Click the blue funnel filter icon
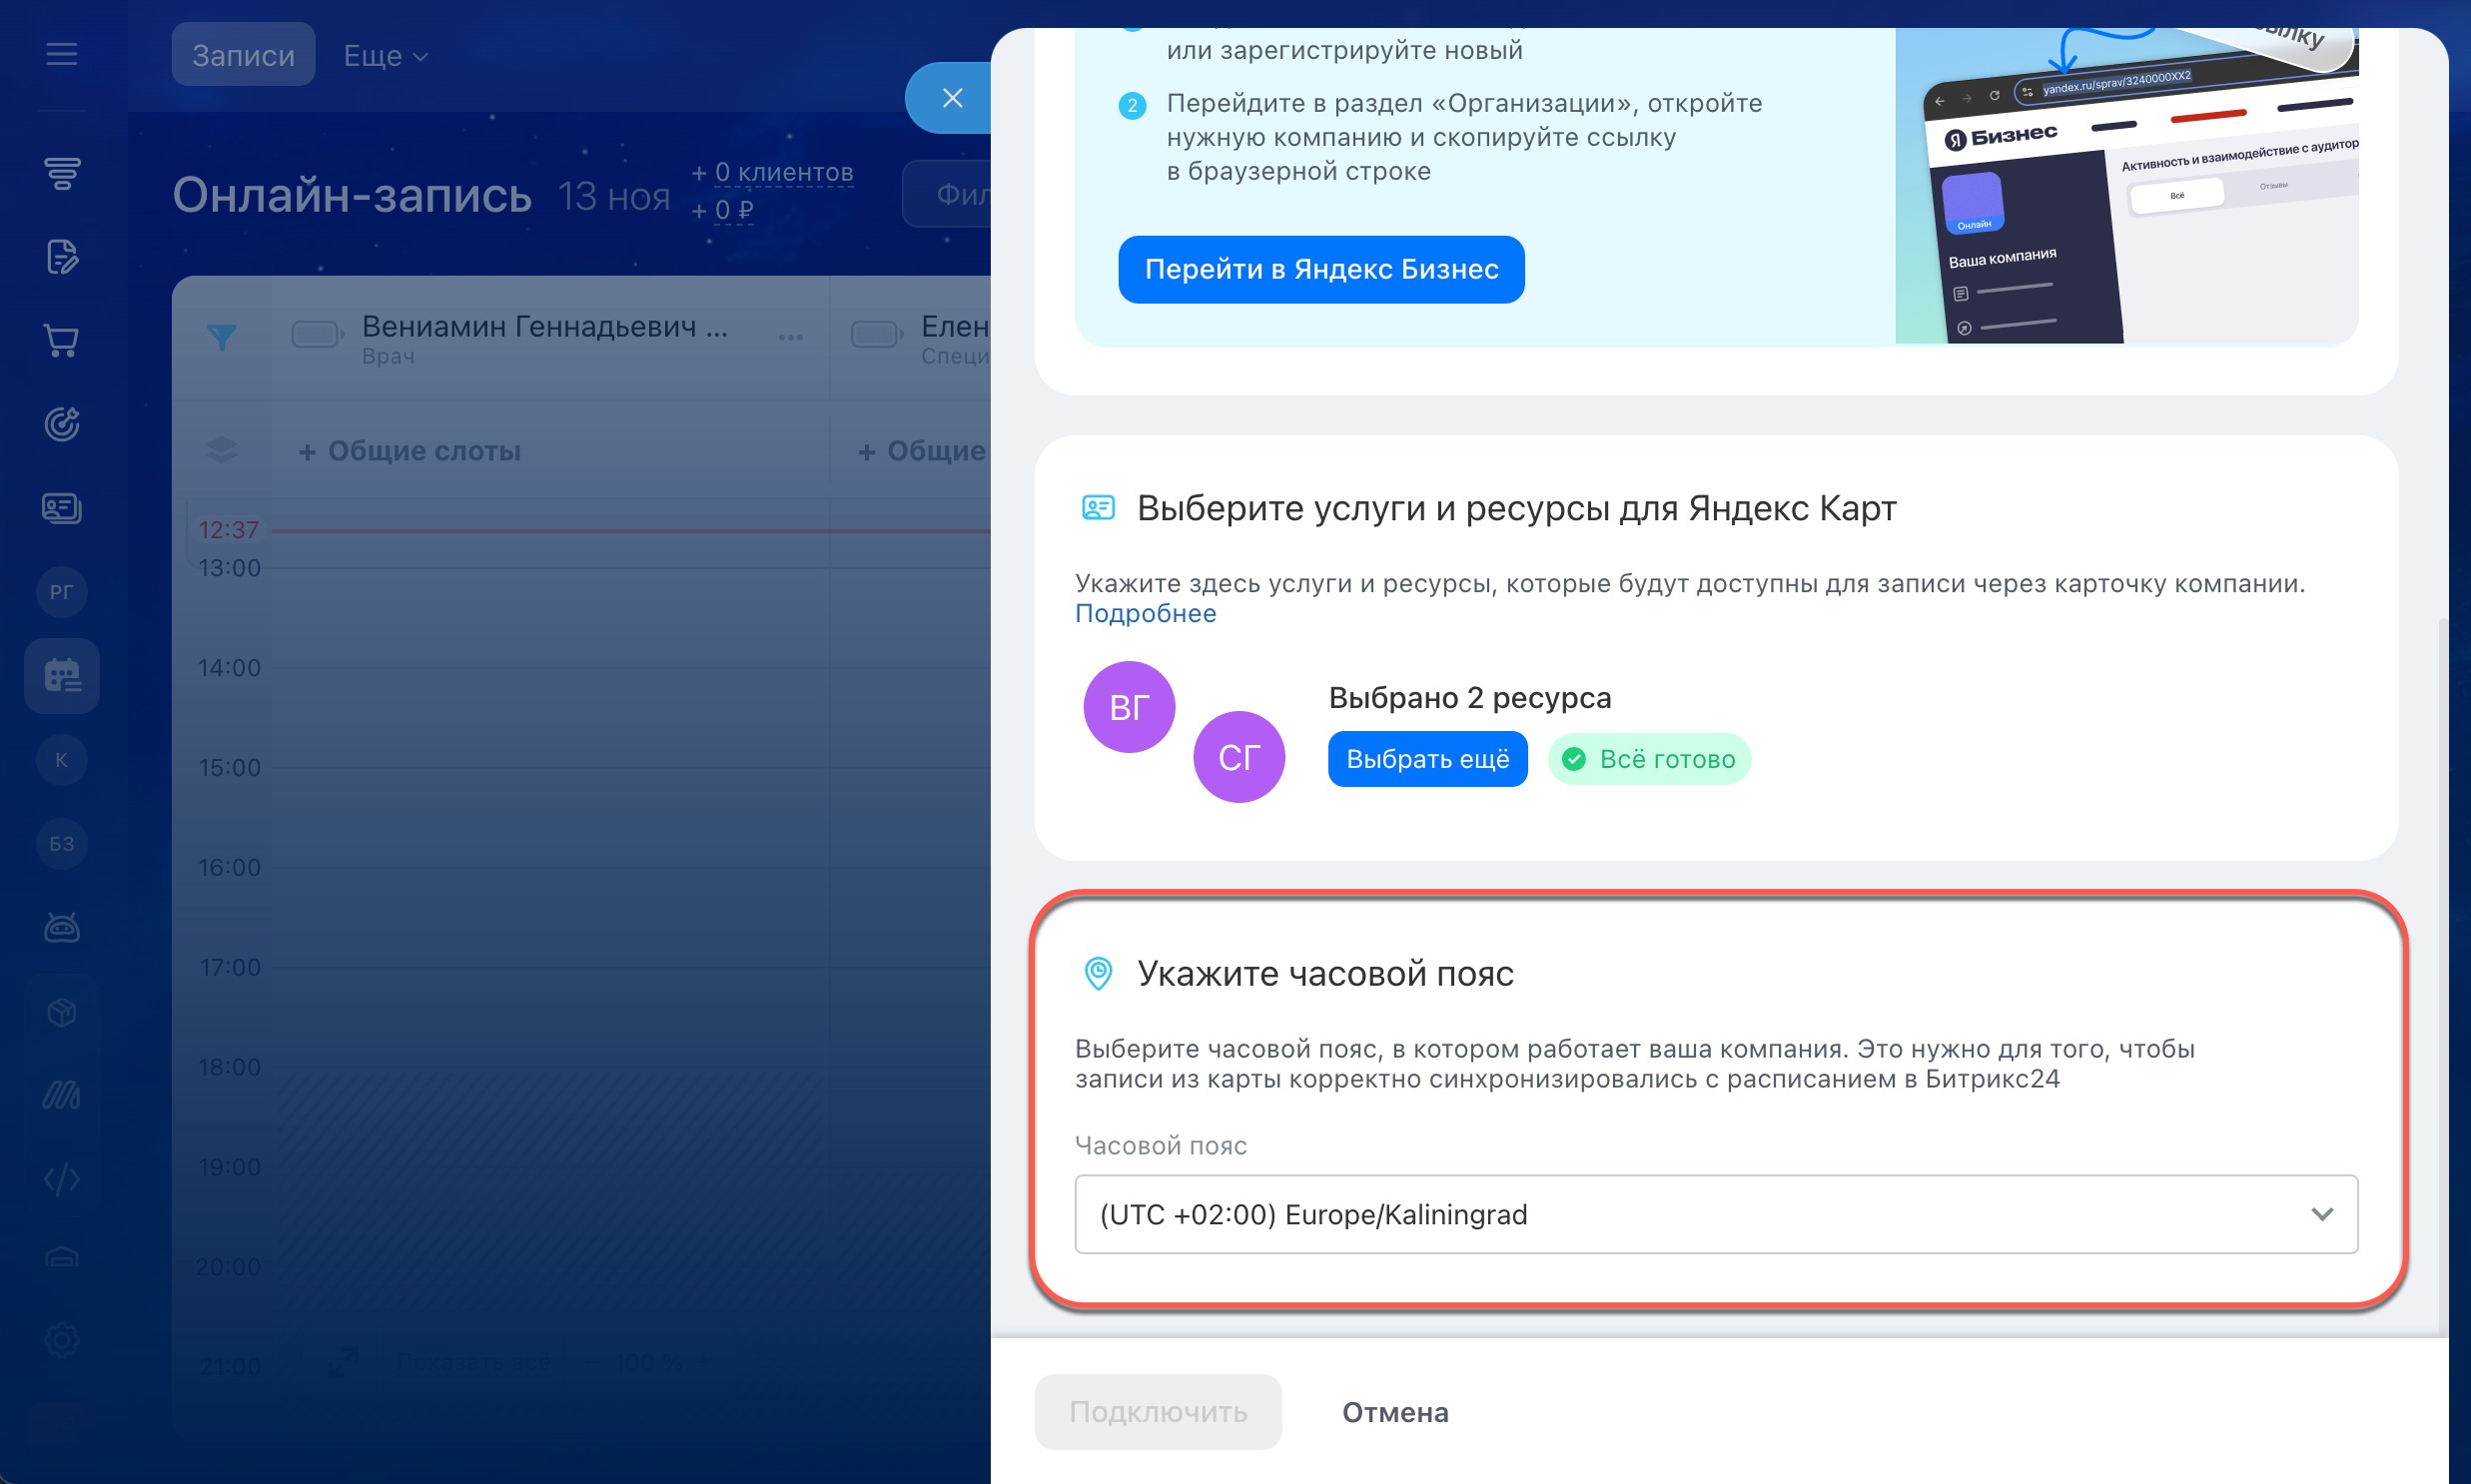Image resolution: width=2471 pixels, height=1484 pixels. click(221, 337)
